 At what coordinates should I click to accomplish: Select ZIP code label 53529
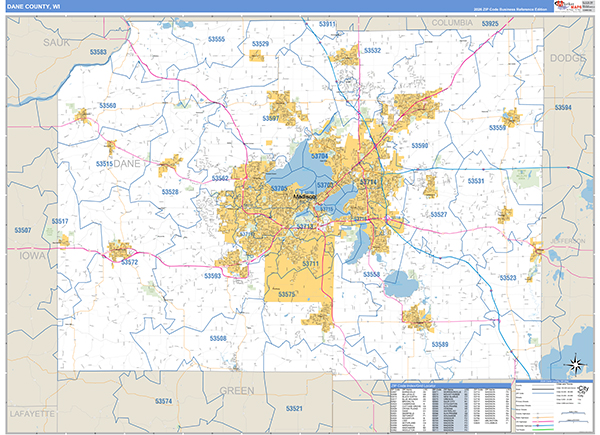pos(261,44)
